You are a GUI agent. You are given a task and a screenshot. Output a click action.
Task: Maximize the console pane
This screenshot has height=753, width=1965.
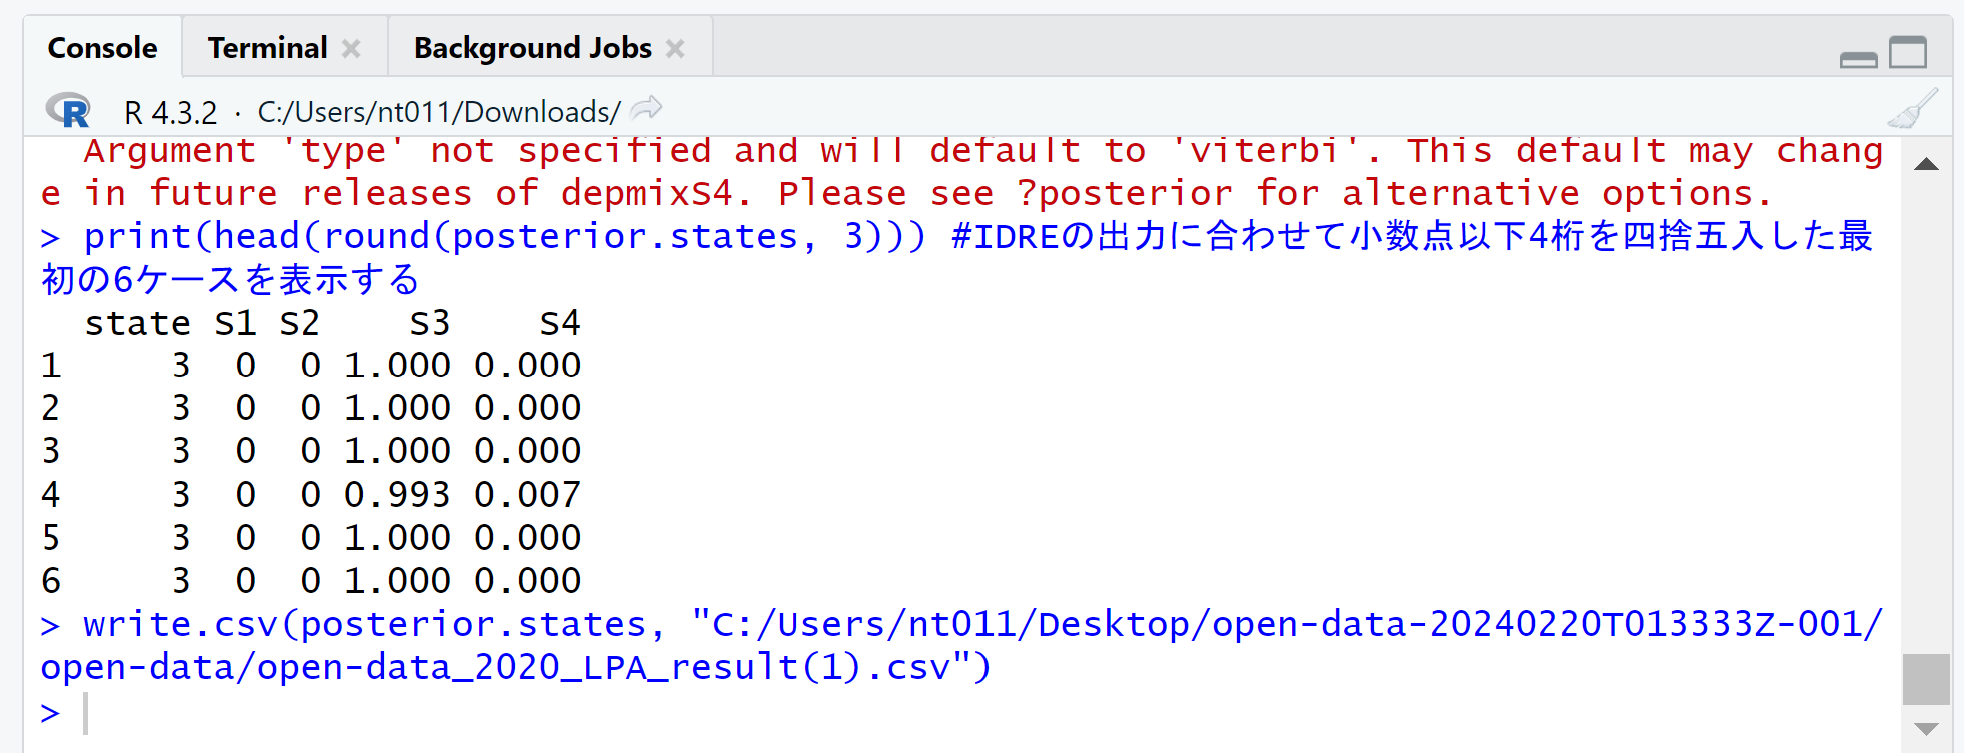pos(1908,51)
